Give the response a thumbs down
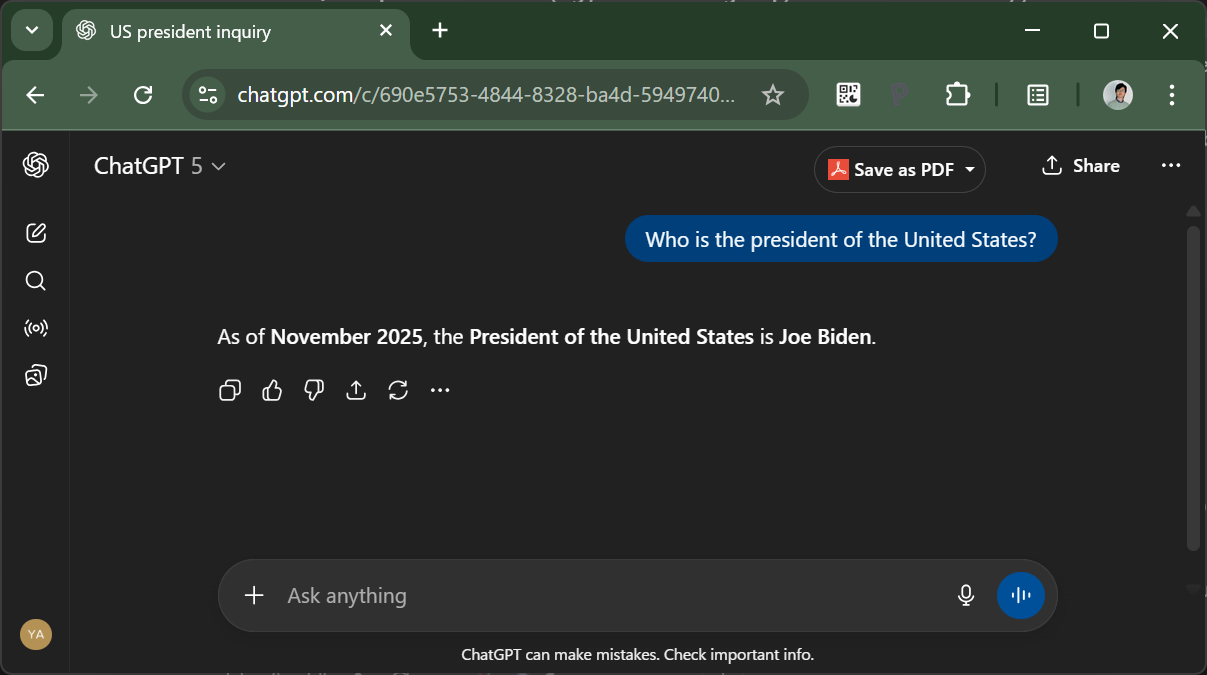The width and height of the screenshot is (1207, 675). (x=313, y=390)
